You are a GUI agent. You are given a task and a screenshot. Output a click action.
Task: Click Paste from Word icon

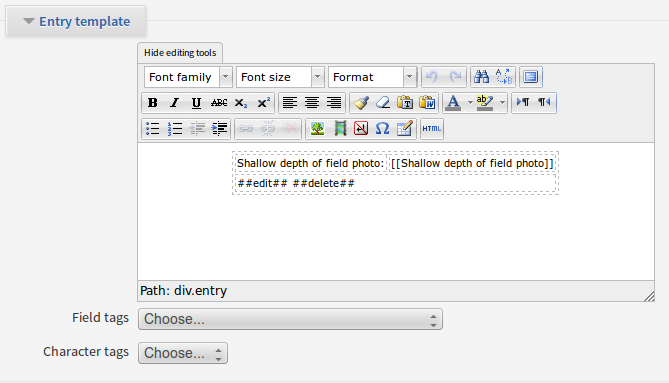[427, 103]
